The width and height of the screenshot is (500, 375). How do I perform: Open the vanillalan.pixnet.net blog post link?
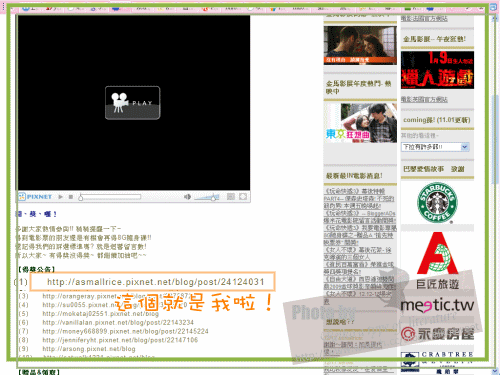pos(118,322)
